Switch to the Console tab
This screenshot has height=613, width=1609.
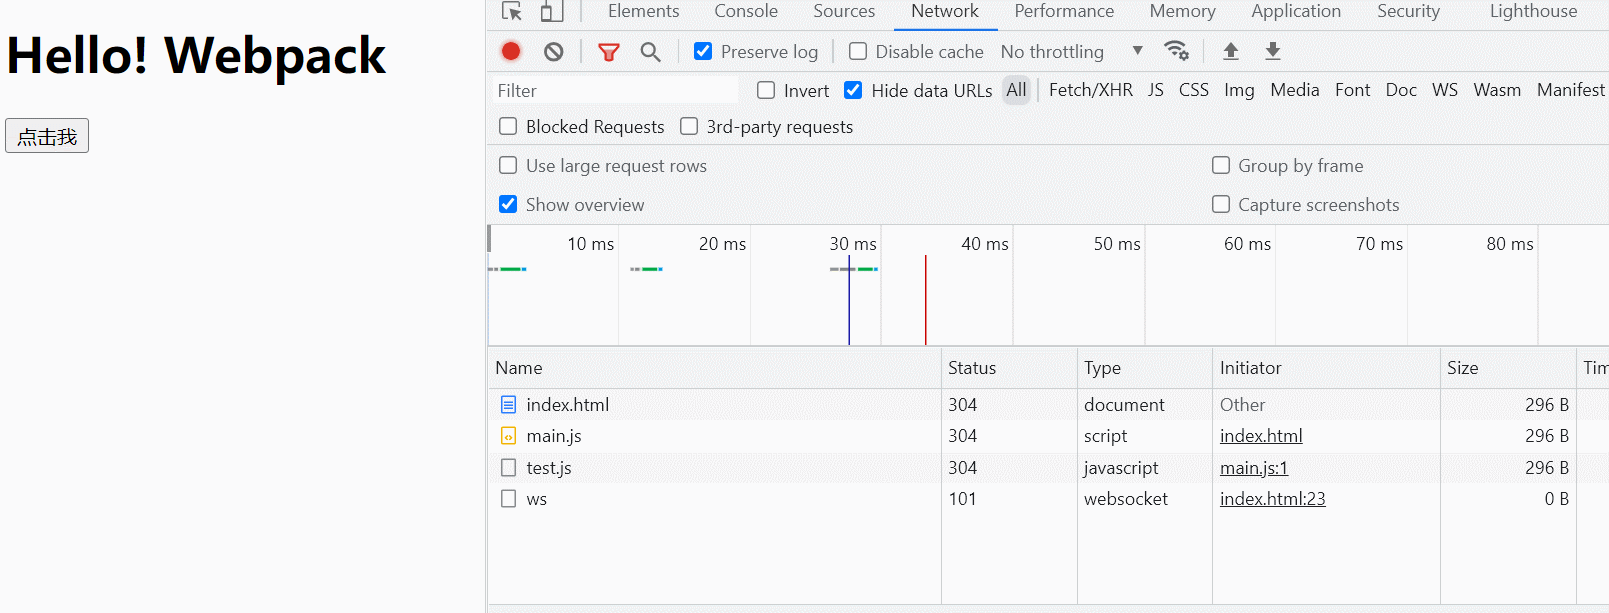pyautogui.click(x=746, y=11)
